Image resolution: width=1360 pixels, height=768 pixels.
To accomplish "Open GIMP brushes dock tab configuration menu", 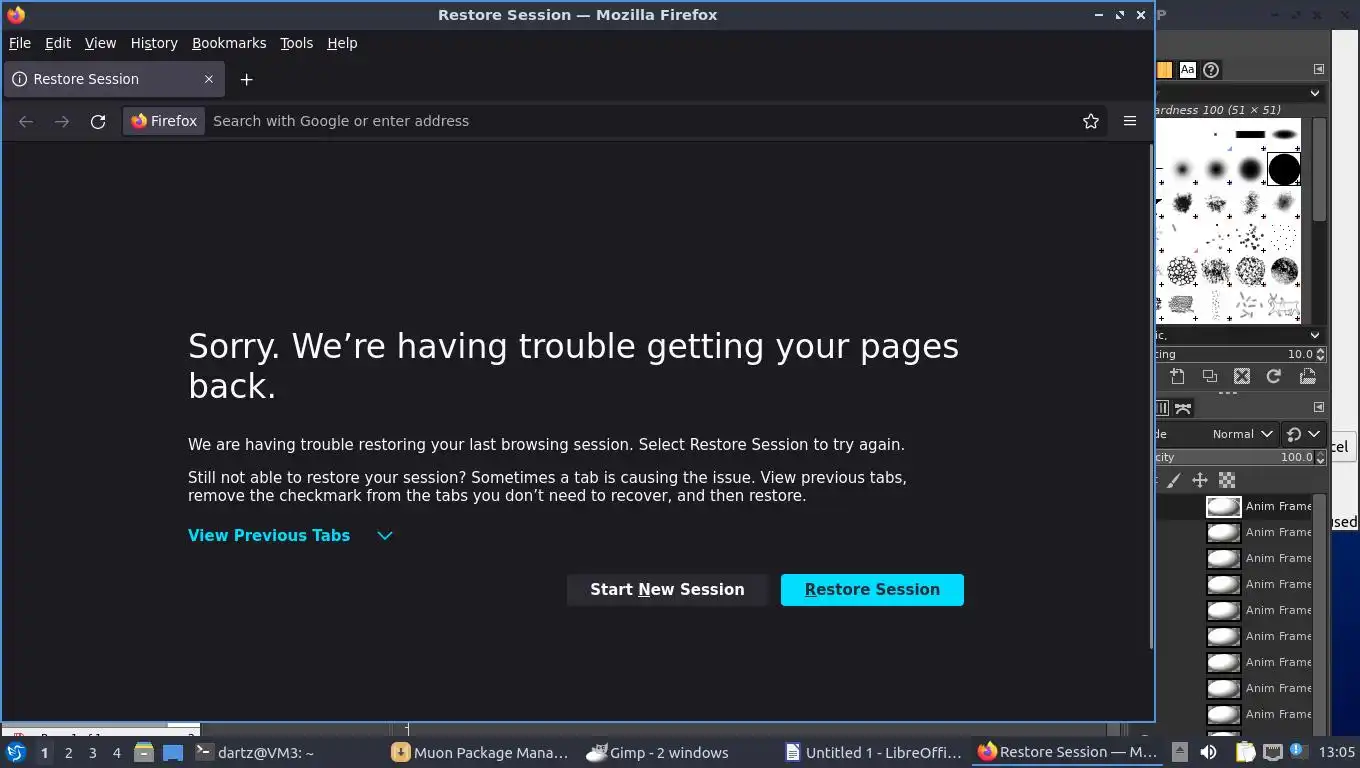I will [1318, 69].
